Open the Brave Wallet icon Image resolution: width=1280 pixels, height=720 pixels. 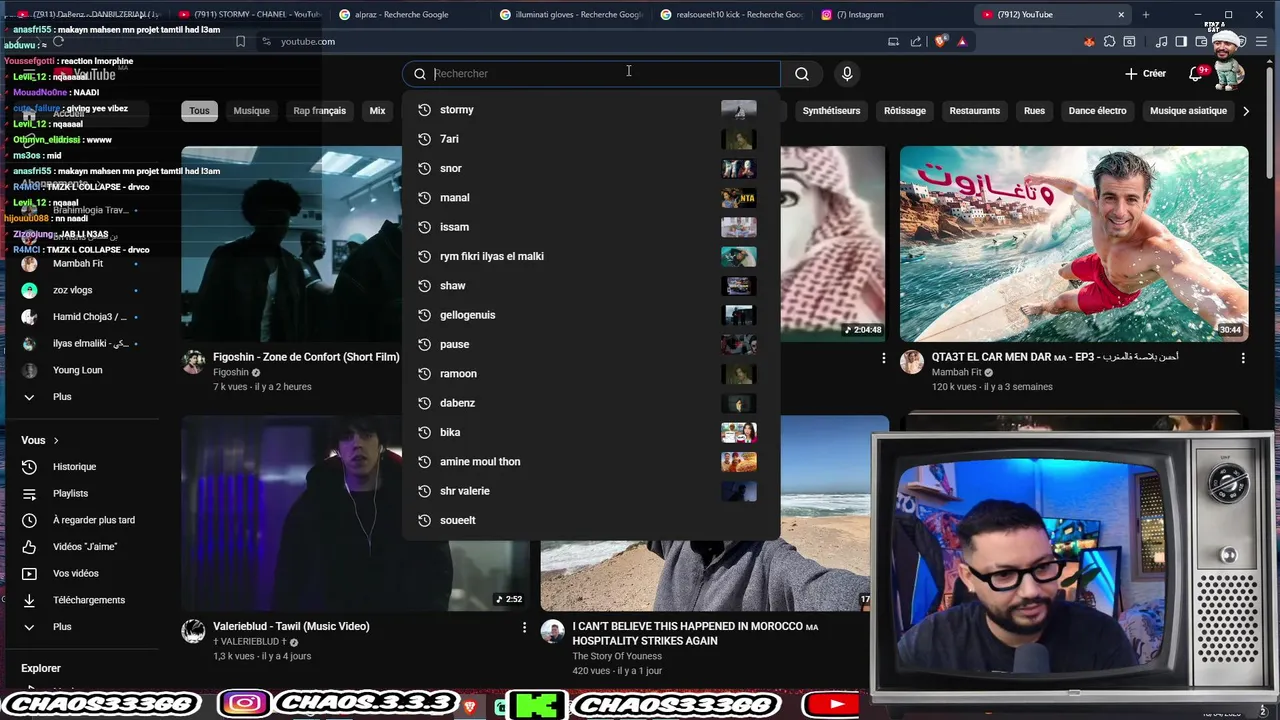click(x=1201, y=42)
